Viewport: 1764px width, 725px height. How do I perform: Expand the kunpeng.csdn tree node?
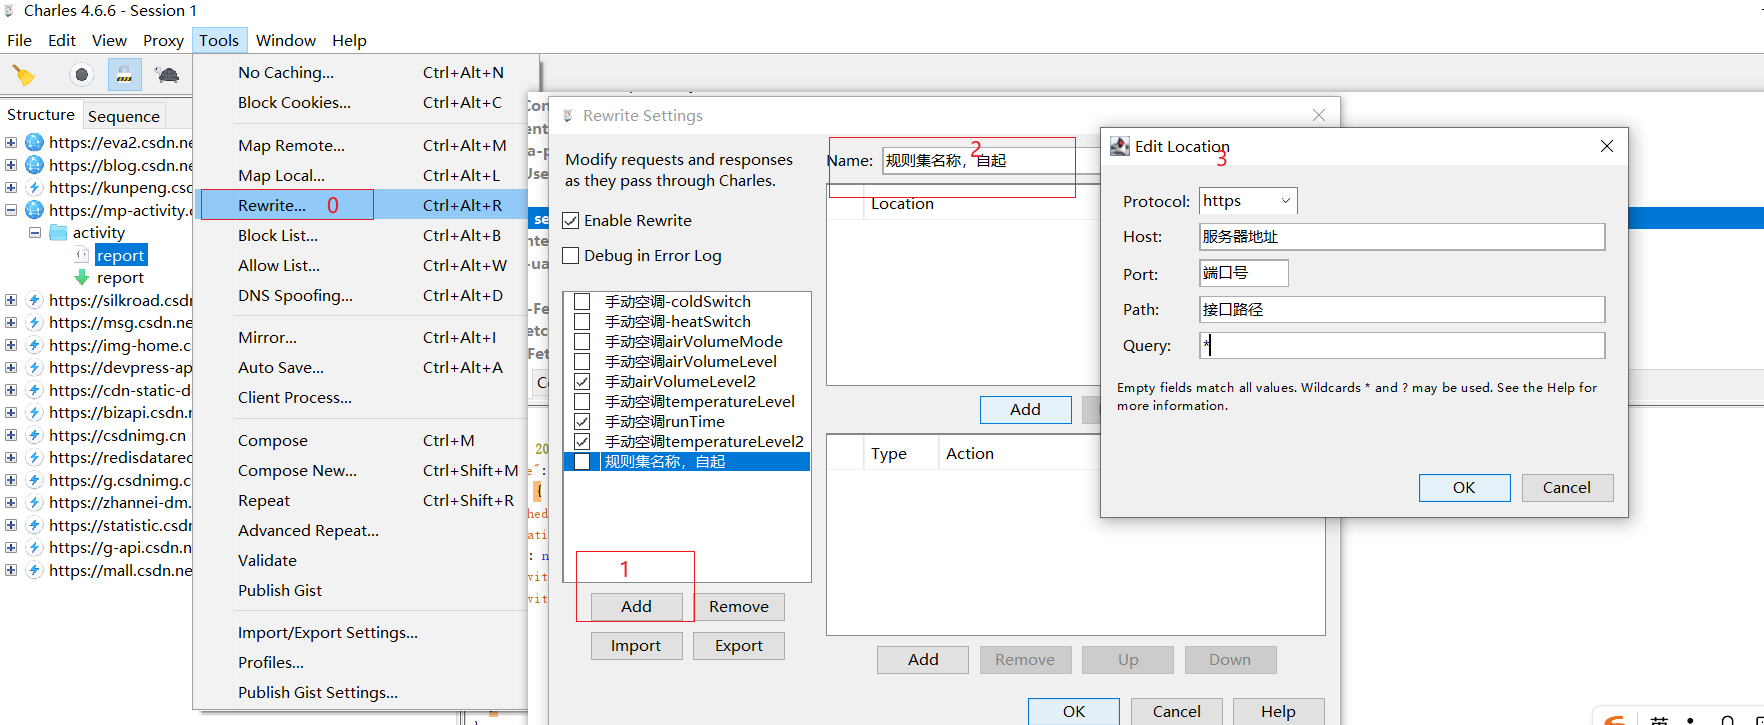(x=11, y=187)
